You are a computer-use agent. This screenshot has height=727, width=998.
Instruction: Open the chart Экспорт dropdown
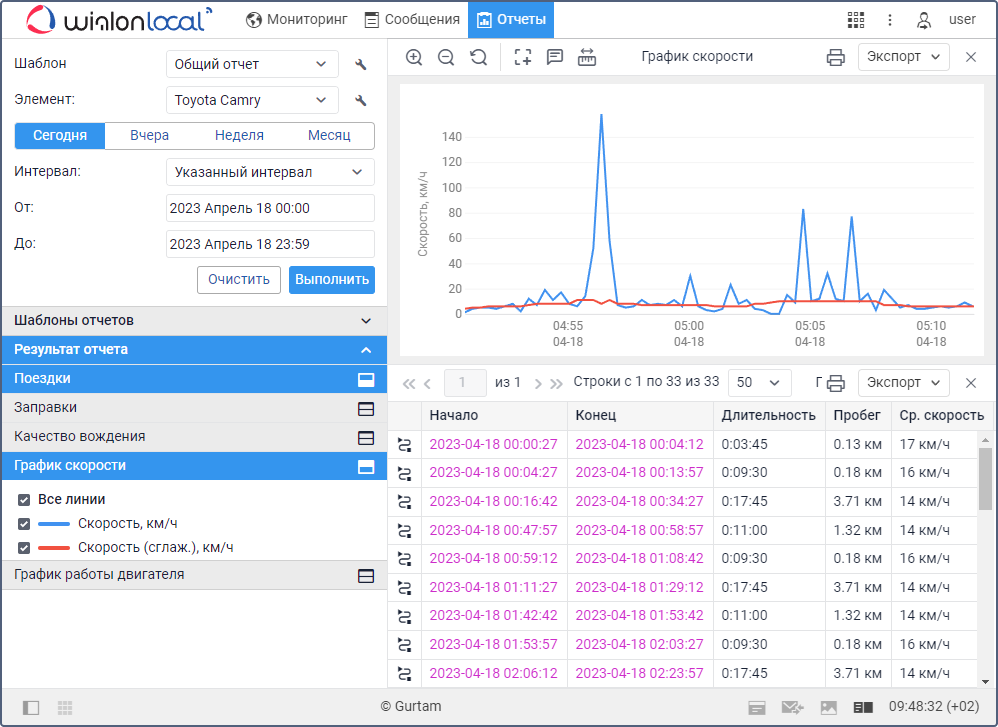pos(903,57)
